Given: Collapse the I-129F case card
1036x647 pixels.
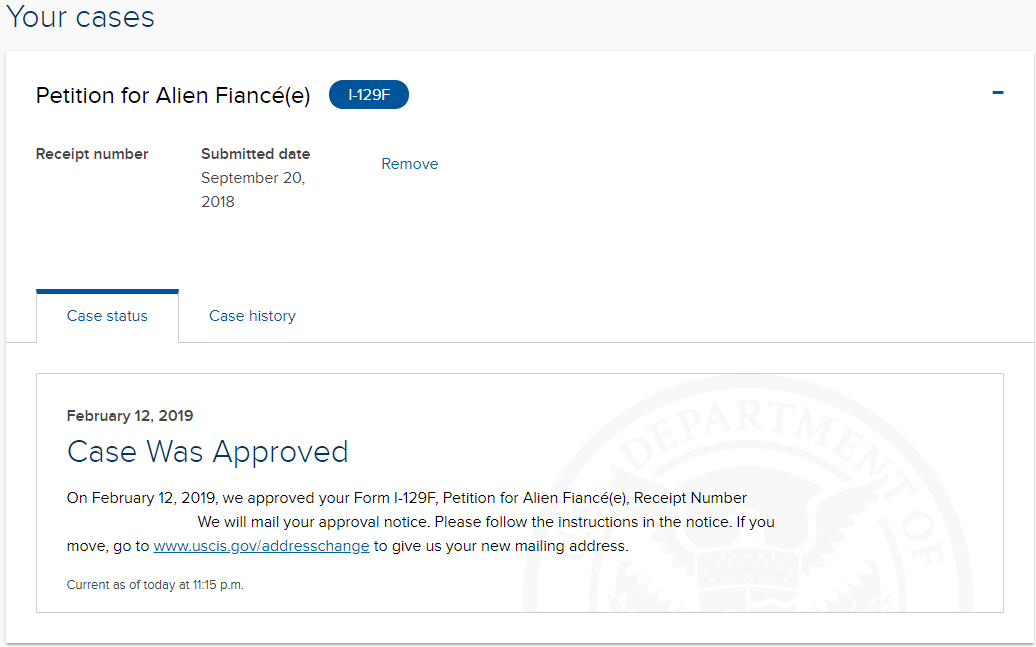Looking at the screenshot, I should (998, 93).
